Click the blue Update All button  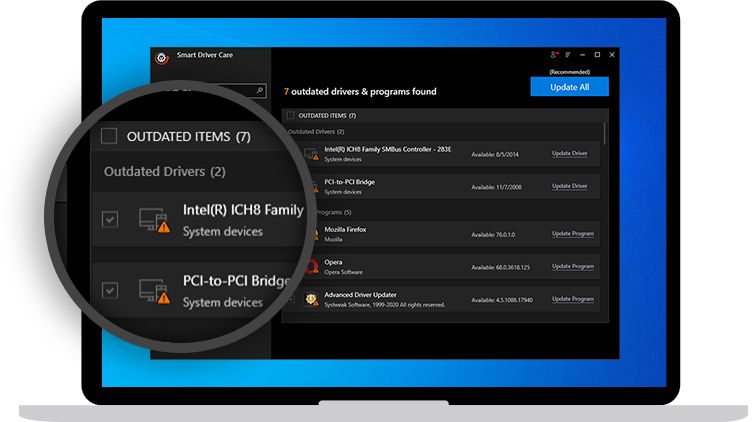point(570,87)
